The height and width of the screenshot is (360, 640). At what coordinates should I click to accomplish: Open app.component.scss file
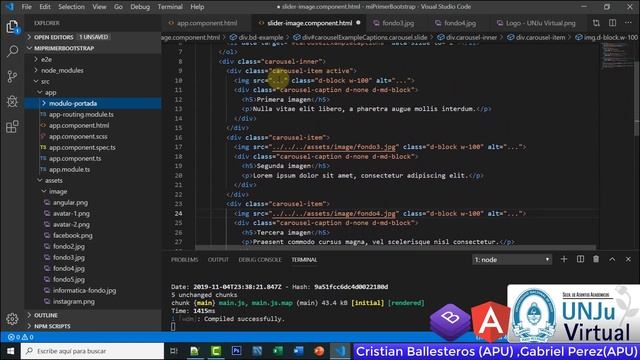pos(78,136)
